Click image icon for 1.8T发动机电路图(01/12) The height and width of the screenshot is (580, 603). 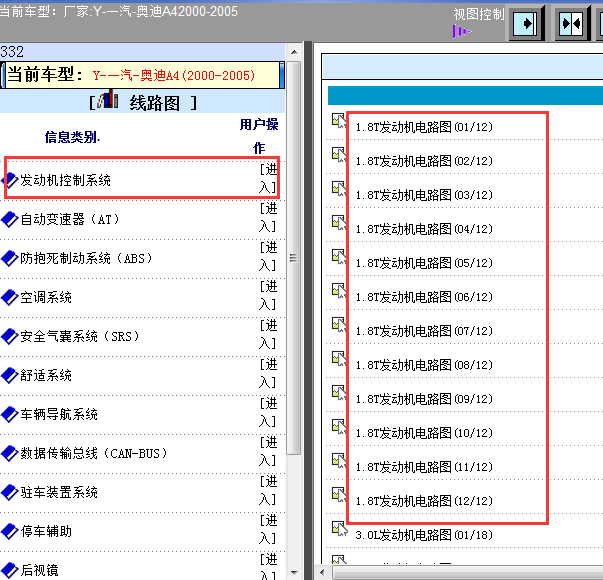pos(339,120)
